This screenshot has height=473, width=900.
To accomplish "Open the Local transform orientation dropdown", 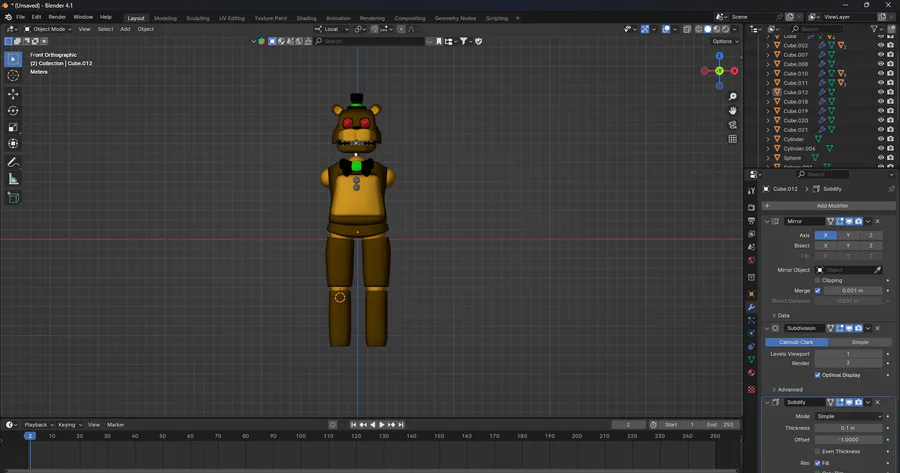I will coord(332,29).
